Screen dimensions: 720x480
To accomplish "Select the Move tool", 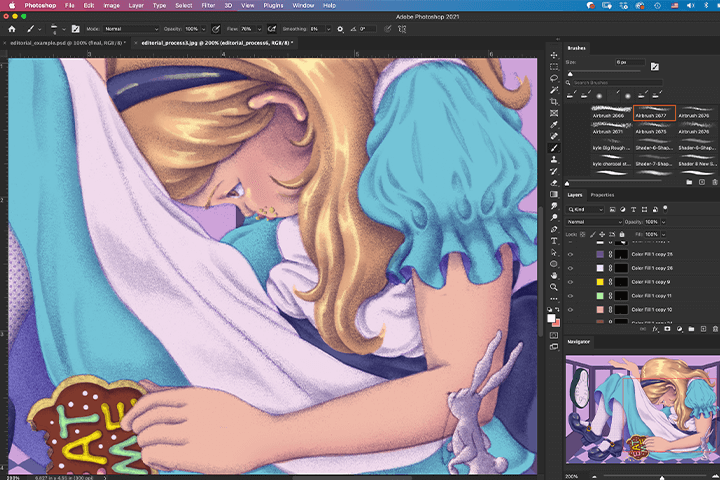I will pos(554,55).
